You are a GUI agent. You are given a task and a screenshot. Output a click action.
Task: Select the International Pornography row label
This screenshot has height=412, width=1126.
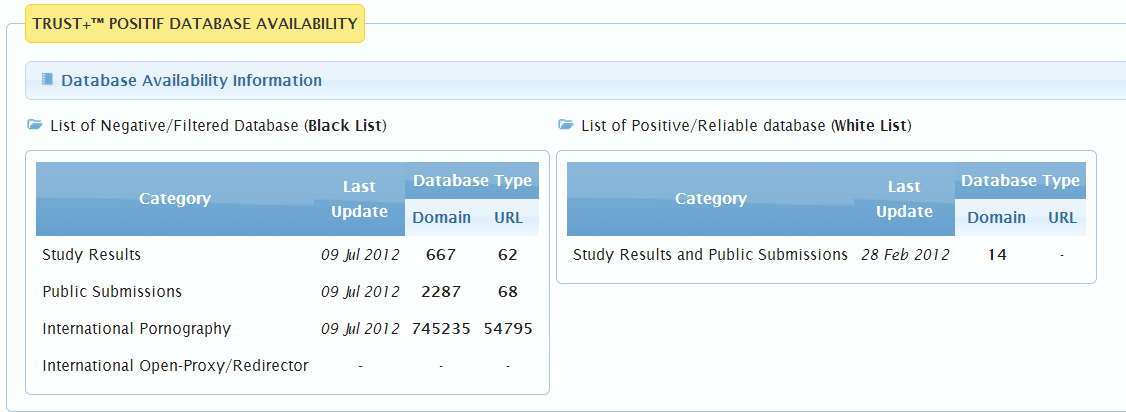point(136,329)
